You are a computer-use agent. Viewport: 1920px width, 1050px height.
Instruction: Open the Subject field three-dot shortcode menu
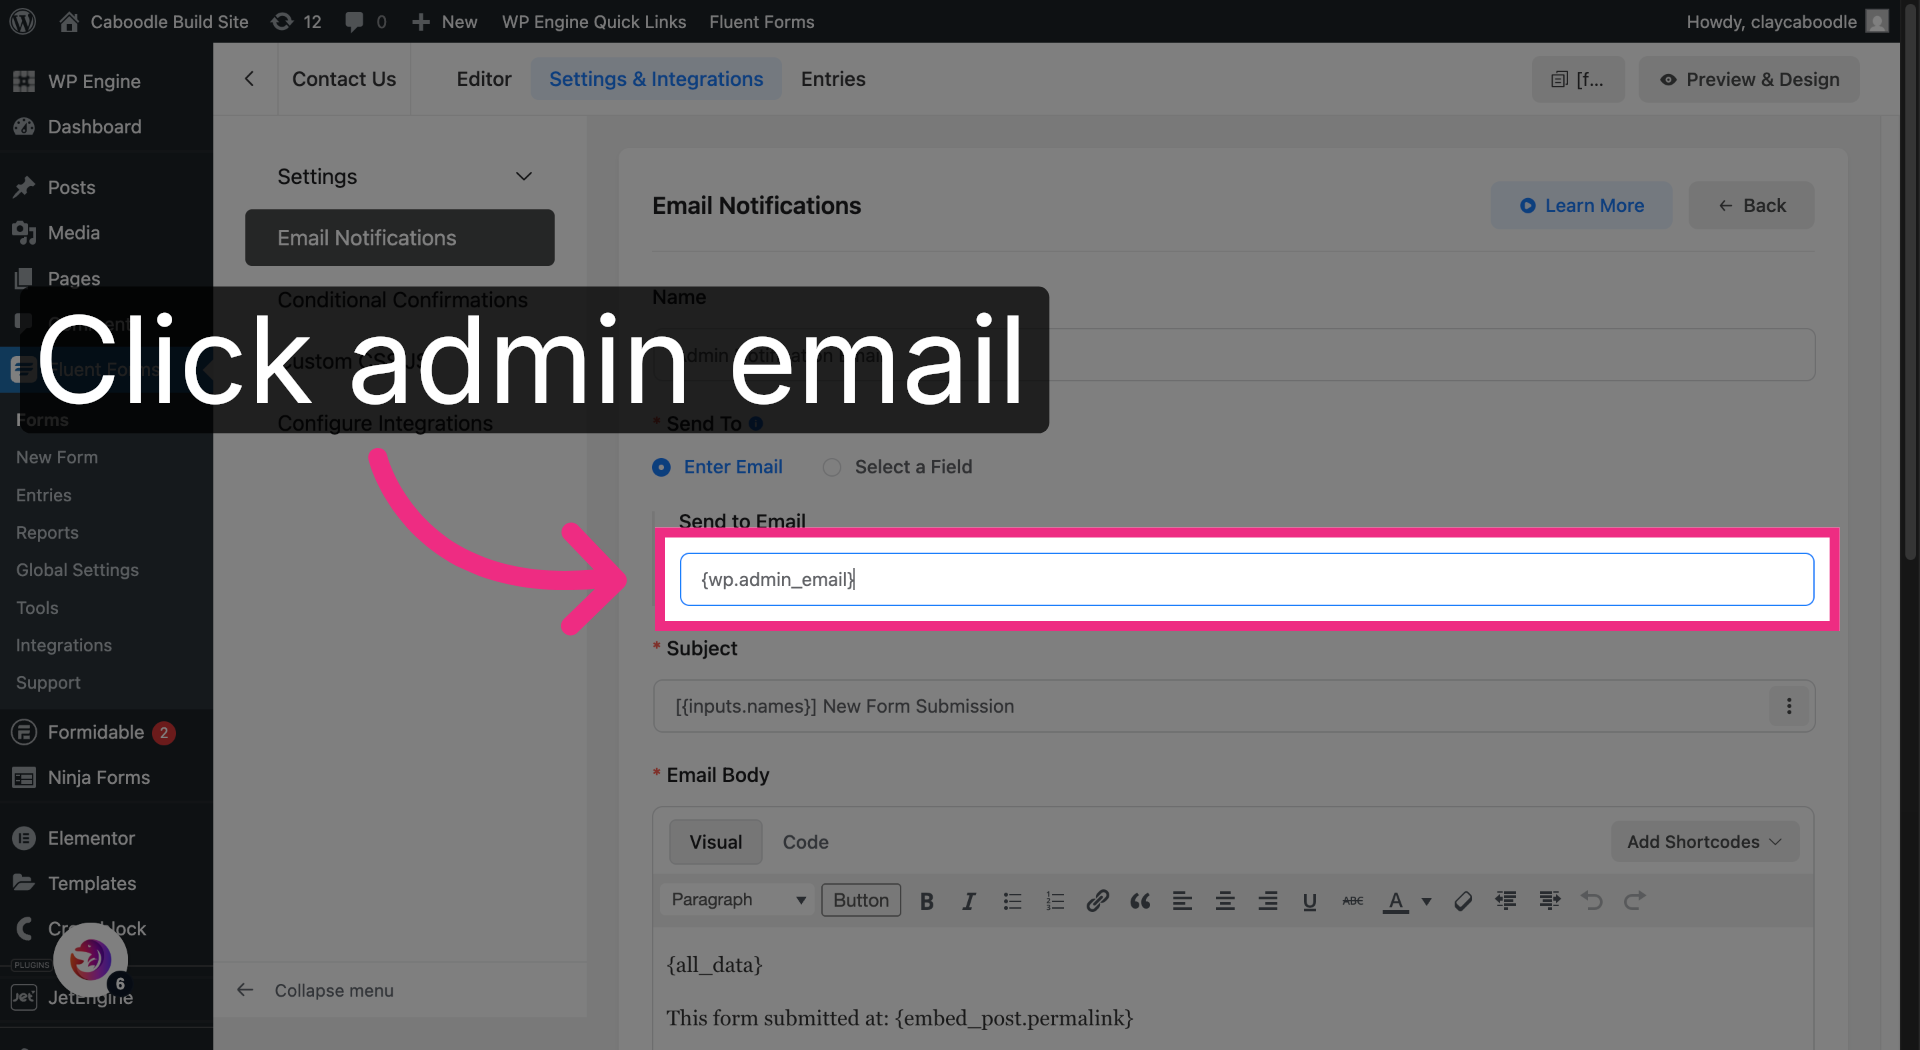pos(1789,706)
